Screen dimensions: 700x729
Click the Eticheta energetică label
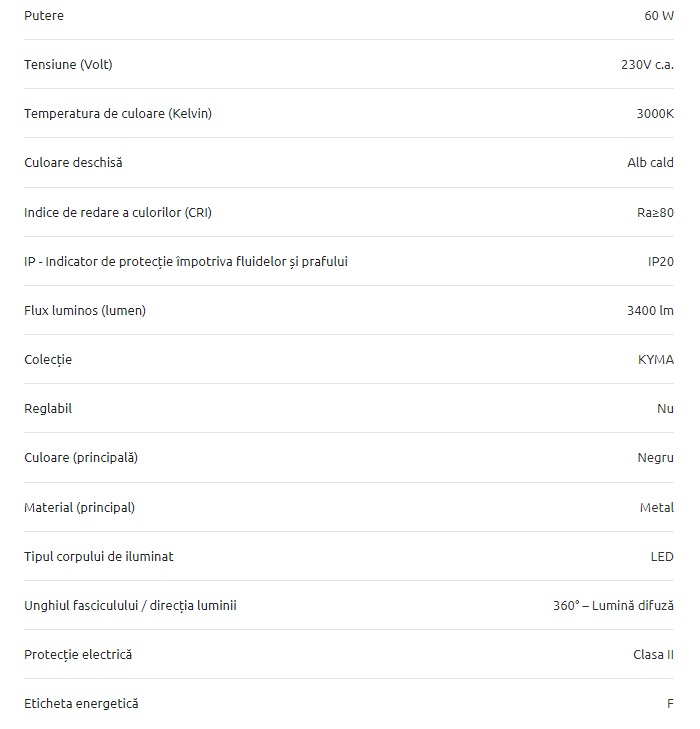(81, 703)
